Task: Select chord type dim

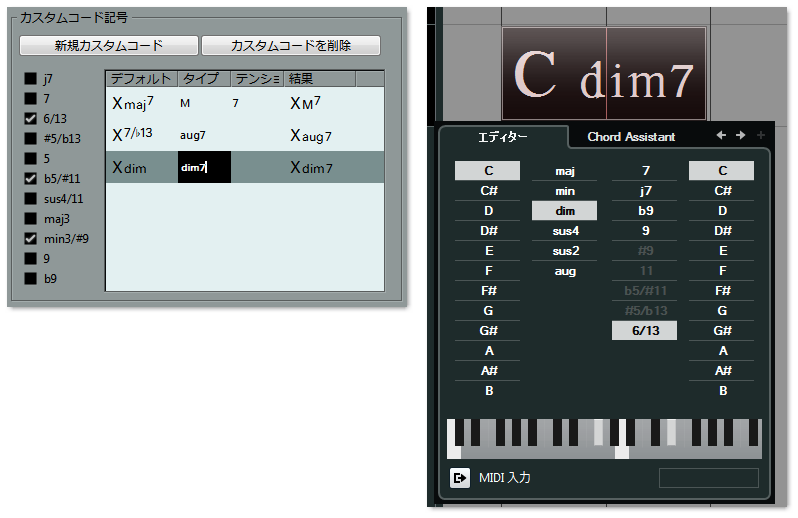Action: click(x=564, y=211)
